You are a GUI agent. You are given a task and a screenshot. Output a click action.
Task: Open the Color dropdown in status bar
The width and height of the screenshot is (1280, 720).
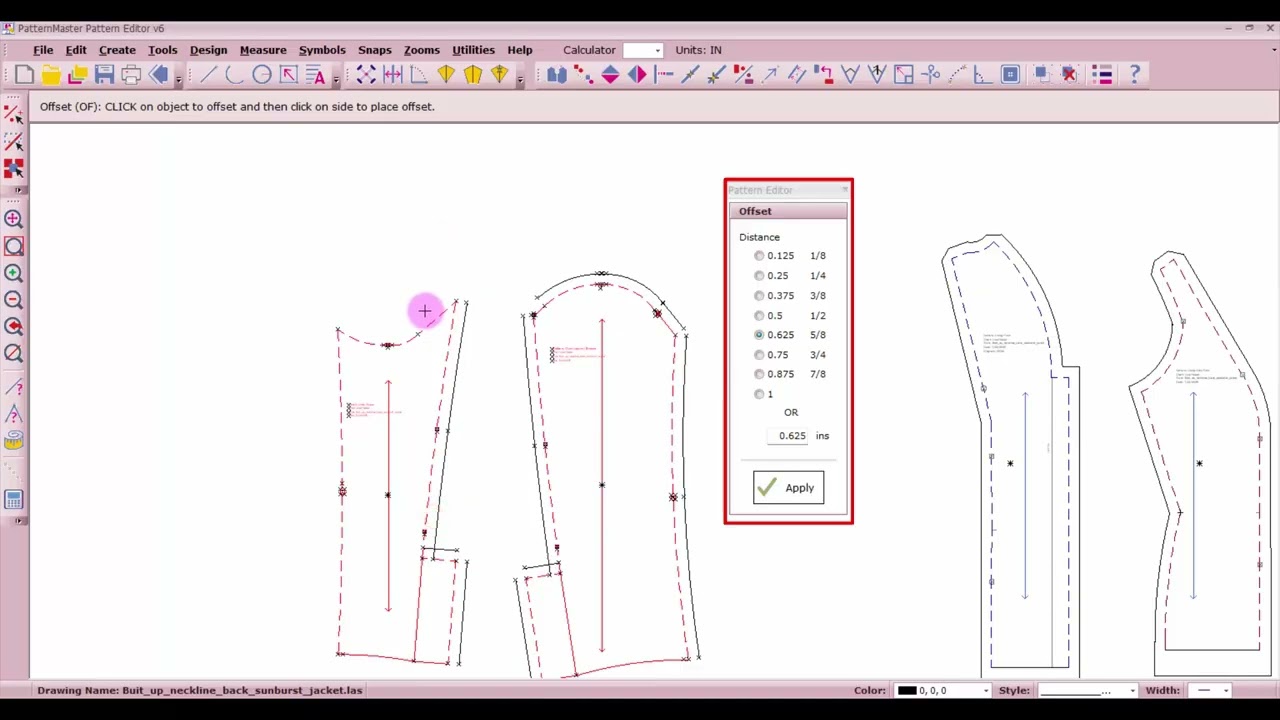coord(986,691)
